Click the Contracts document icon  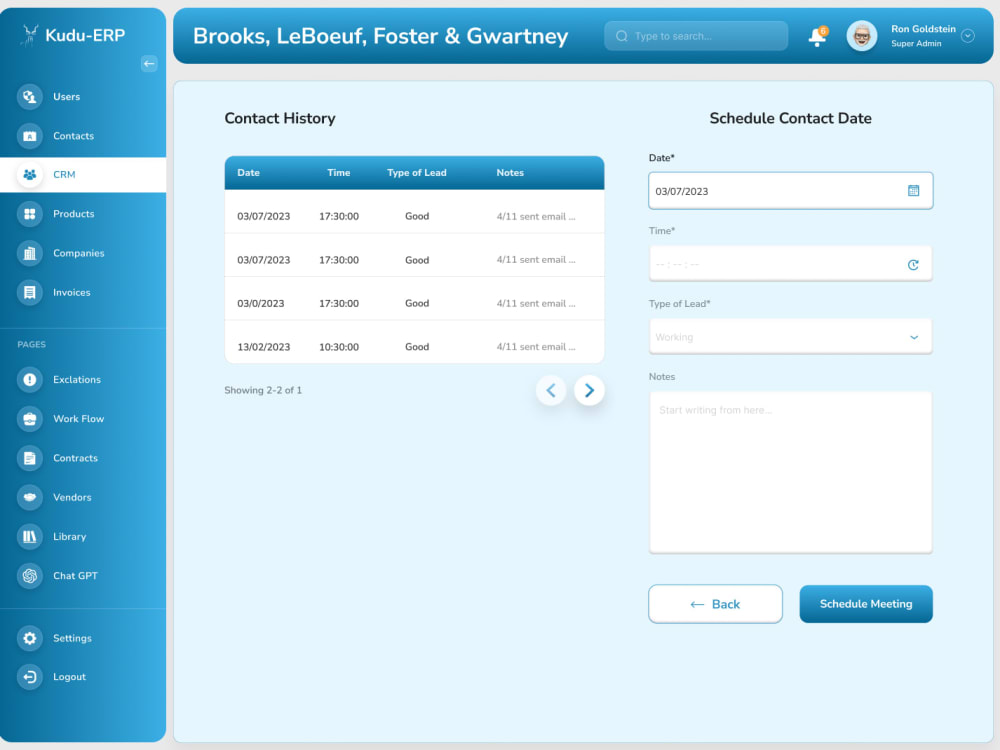tap(29, 458)
